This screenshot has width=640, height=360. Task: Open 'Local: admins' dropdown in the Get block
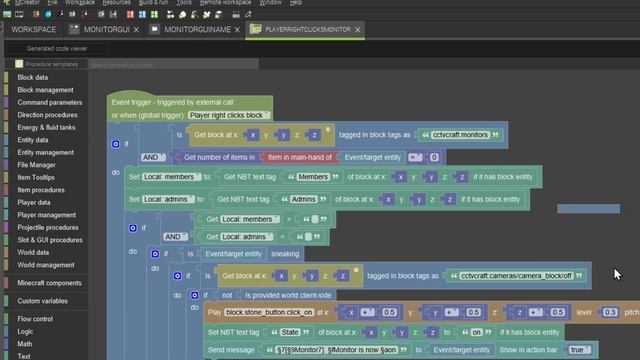tap(247, 237)
